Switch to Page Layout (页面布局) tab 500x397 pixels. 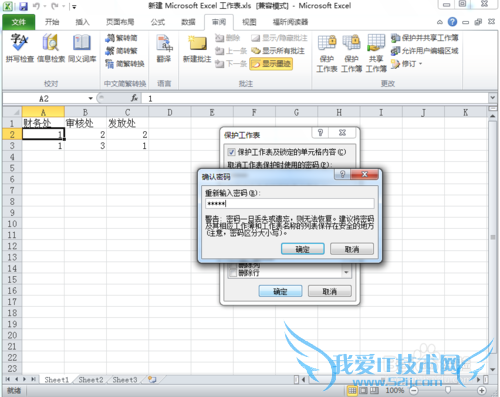120,22
